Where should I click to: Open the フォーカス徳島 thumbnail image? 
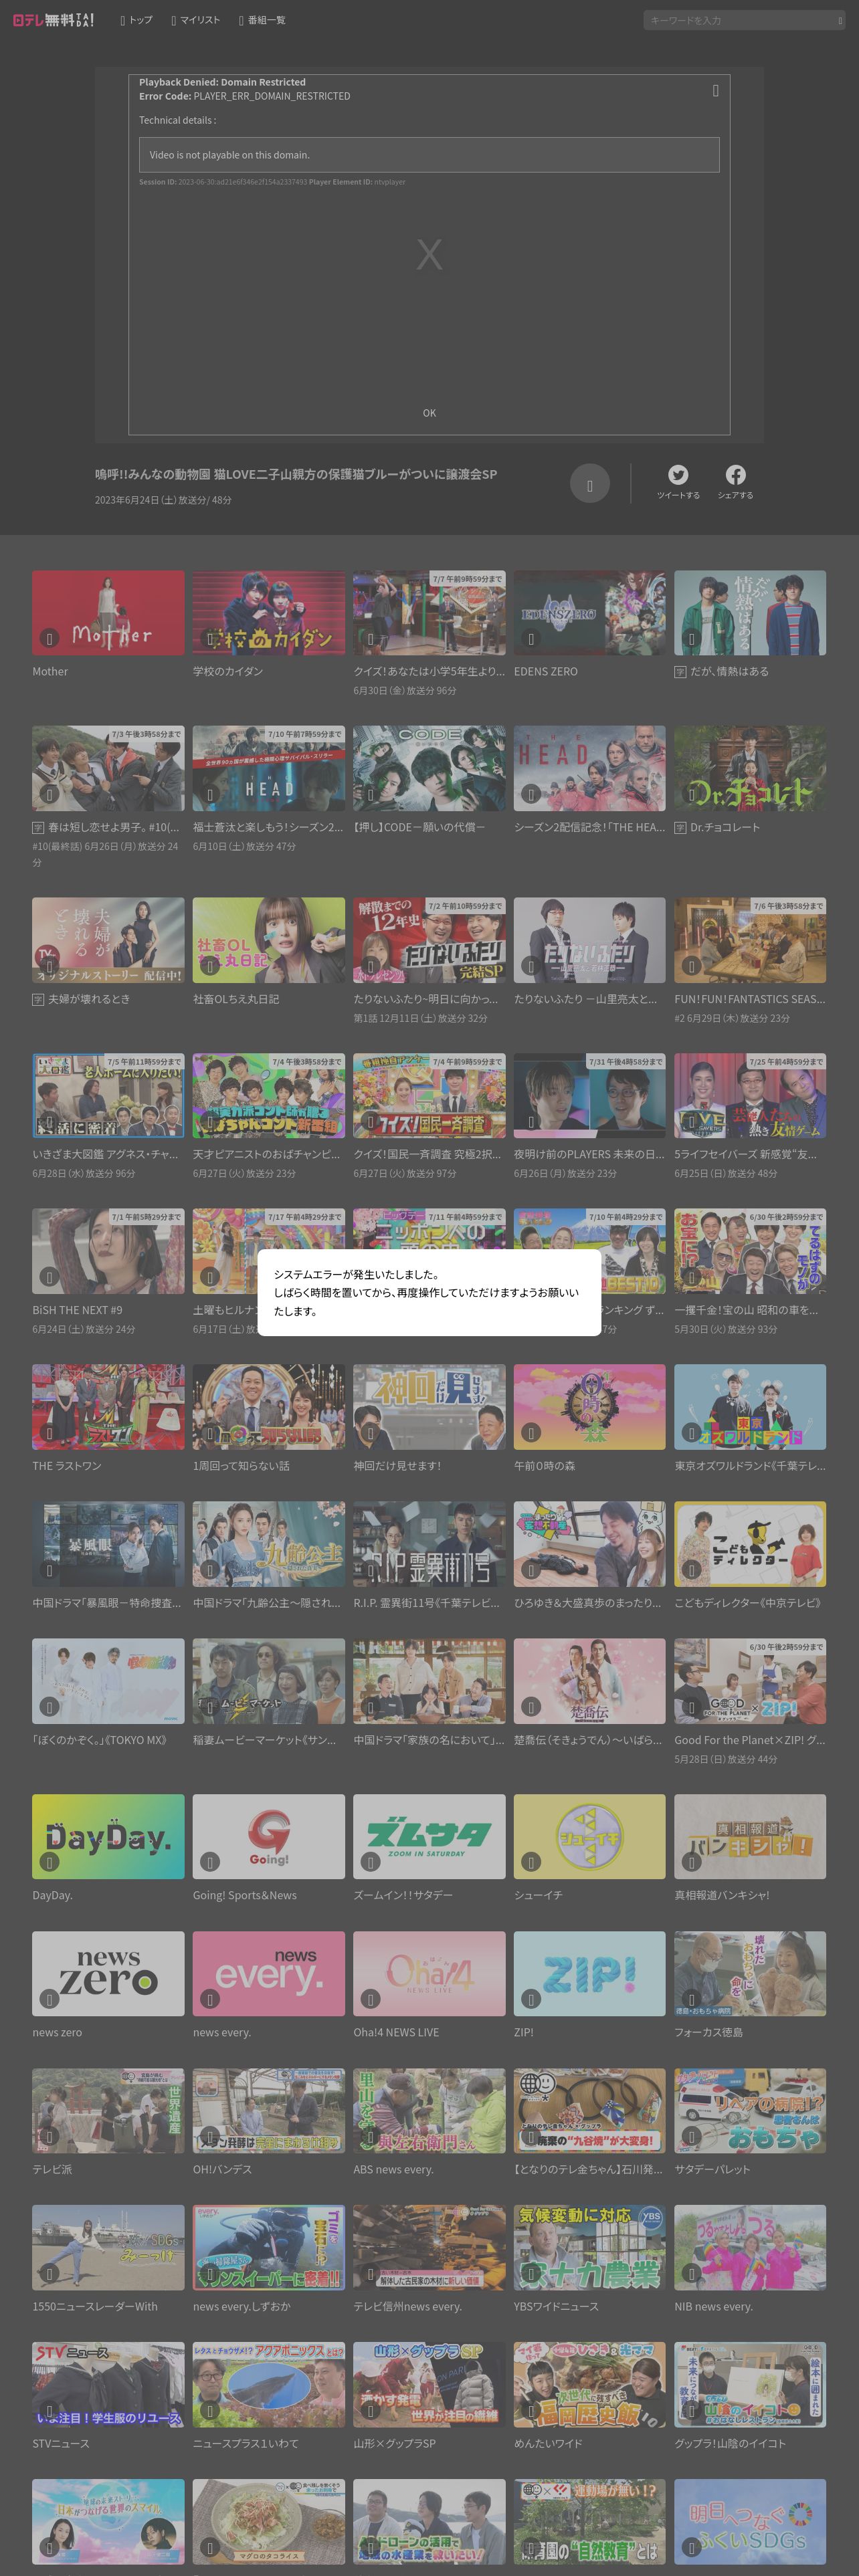[750, 1973]
